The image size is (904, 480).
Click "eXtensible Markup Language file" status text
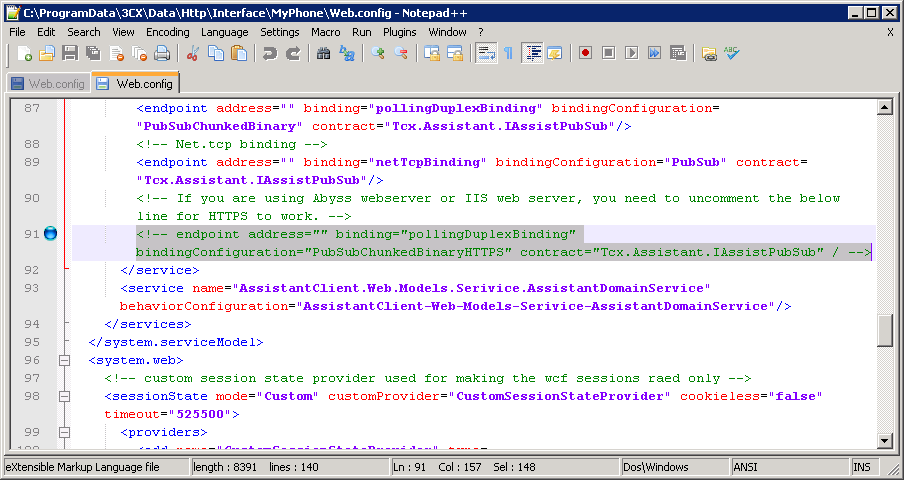(x=83, y=467)
